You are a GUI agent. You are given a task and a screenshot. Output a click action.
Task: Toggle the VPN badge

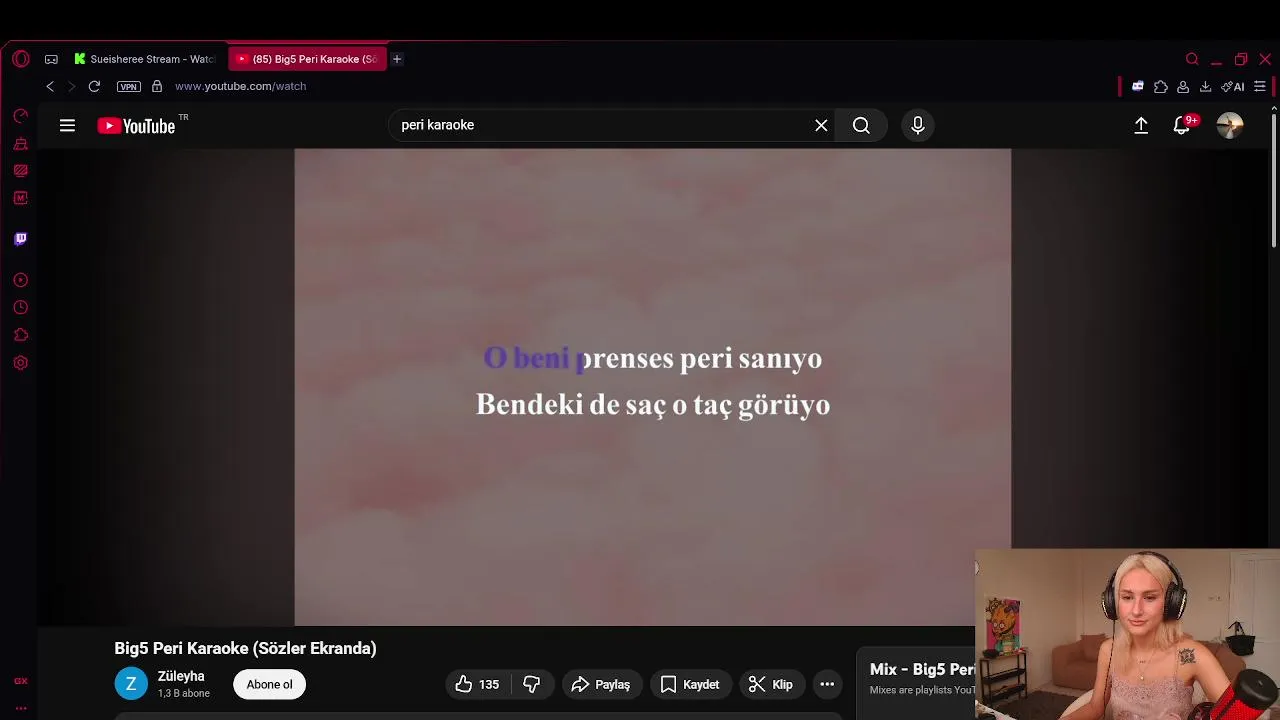point(129,86)
